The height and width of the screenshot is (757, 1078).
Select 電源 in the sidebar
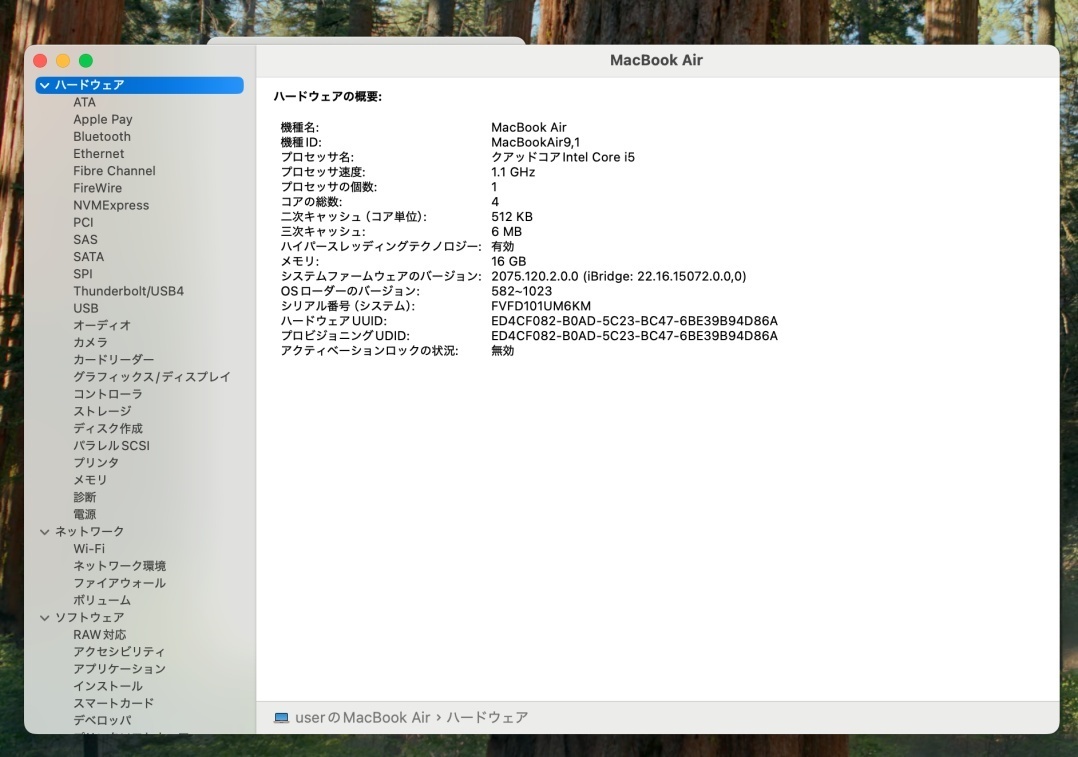pyautogui.click(x=85, y=514)
